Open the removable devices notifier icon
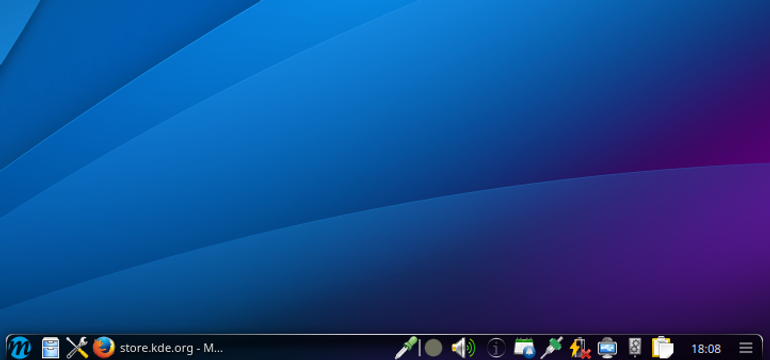 click(607, 348)
